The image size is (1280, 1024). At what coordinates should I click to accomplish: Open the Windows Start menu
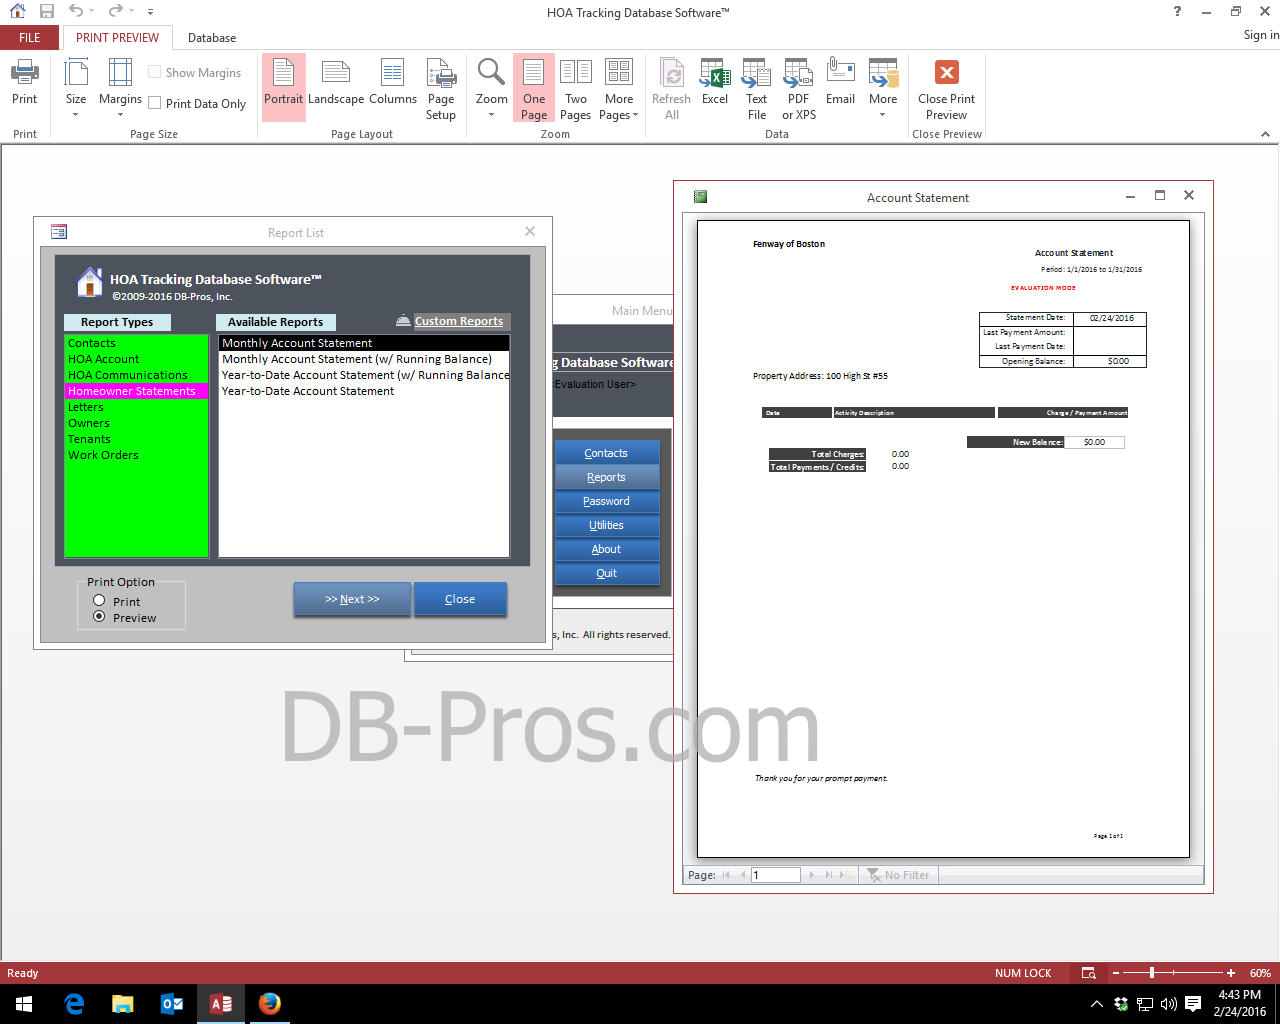pyautogui.click(x=24, y=1004)
